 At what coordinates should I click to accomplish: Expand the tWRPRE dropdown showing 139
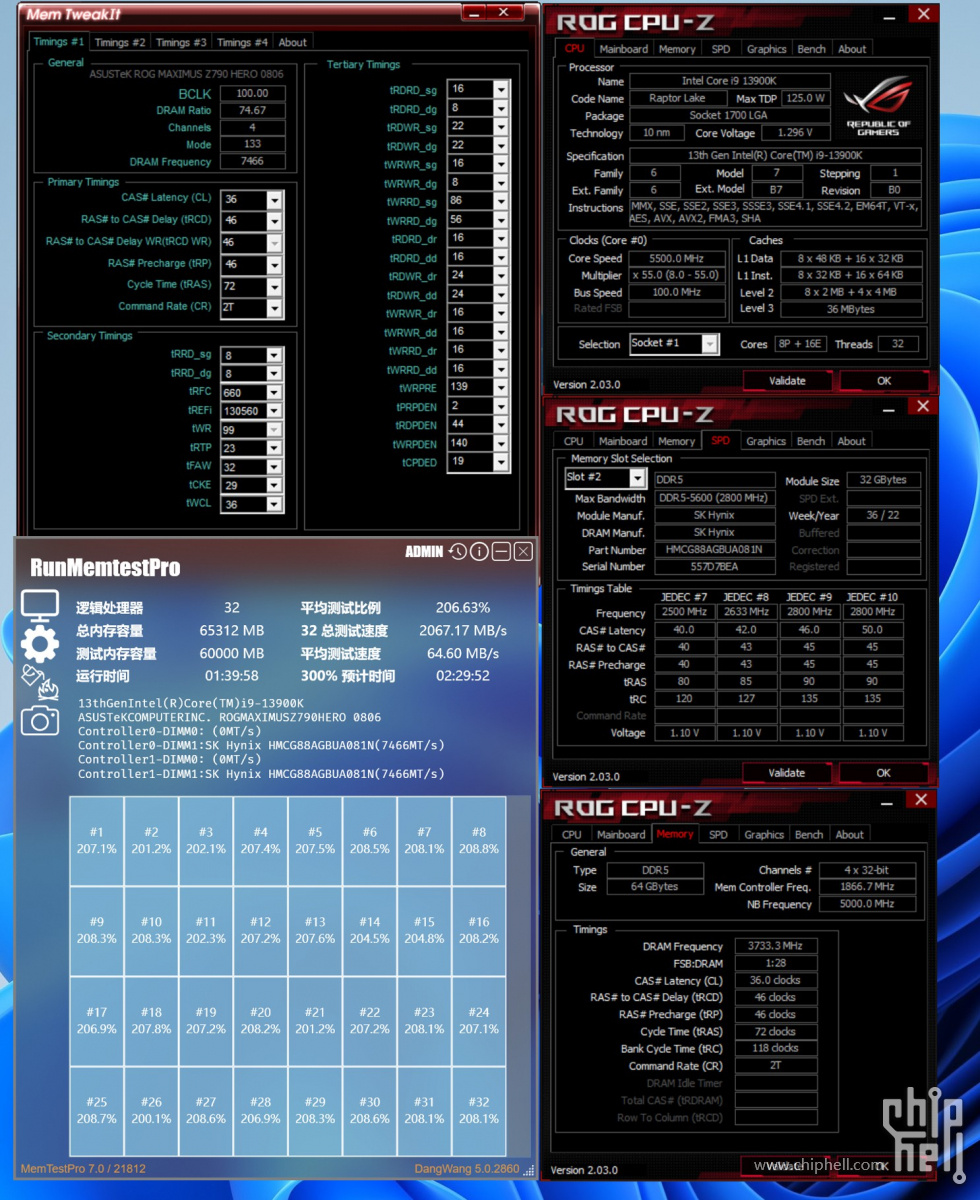pos(501,387)
